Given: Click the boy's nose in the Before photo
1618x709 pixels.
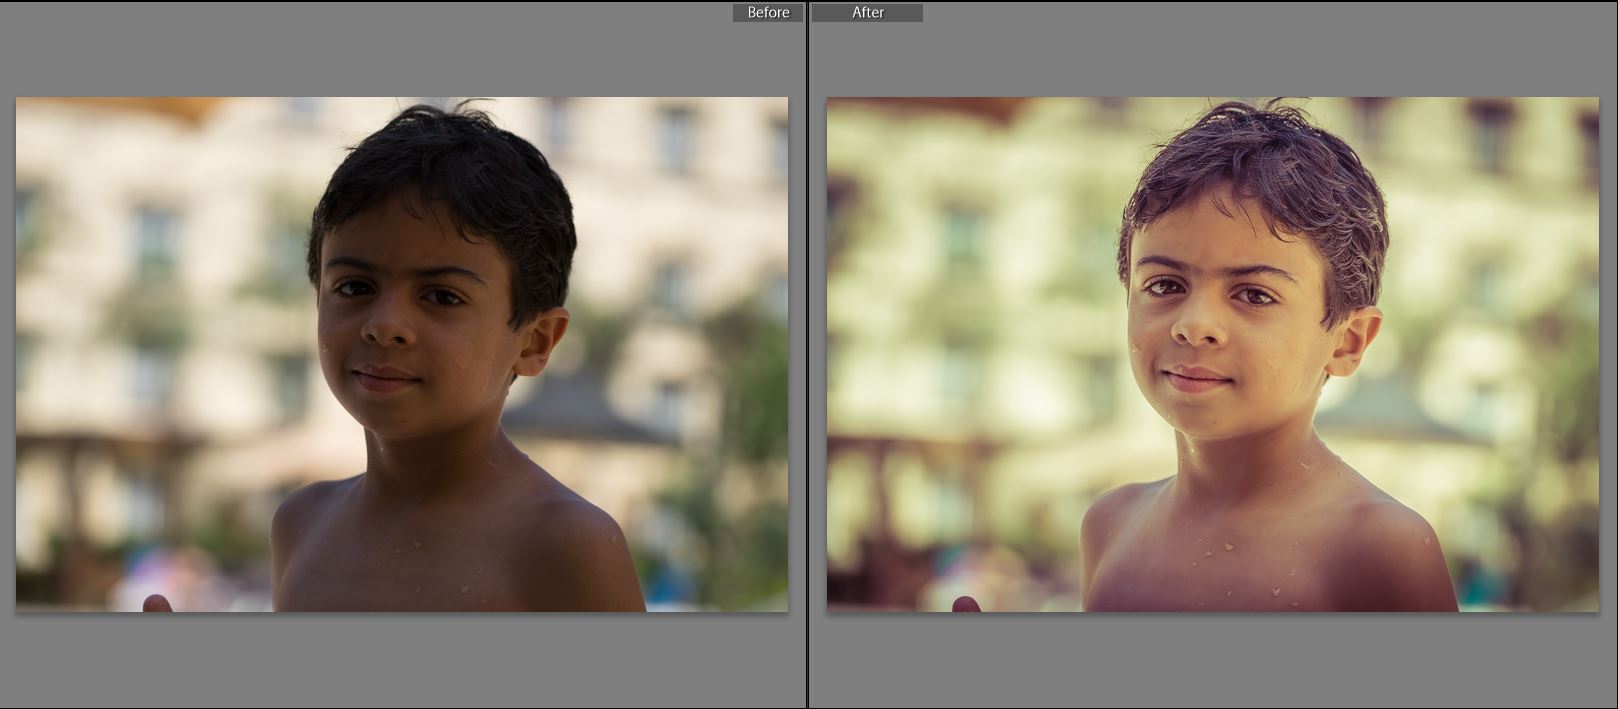Looking at the screenshot, I should (x=387, y=328).
